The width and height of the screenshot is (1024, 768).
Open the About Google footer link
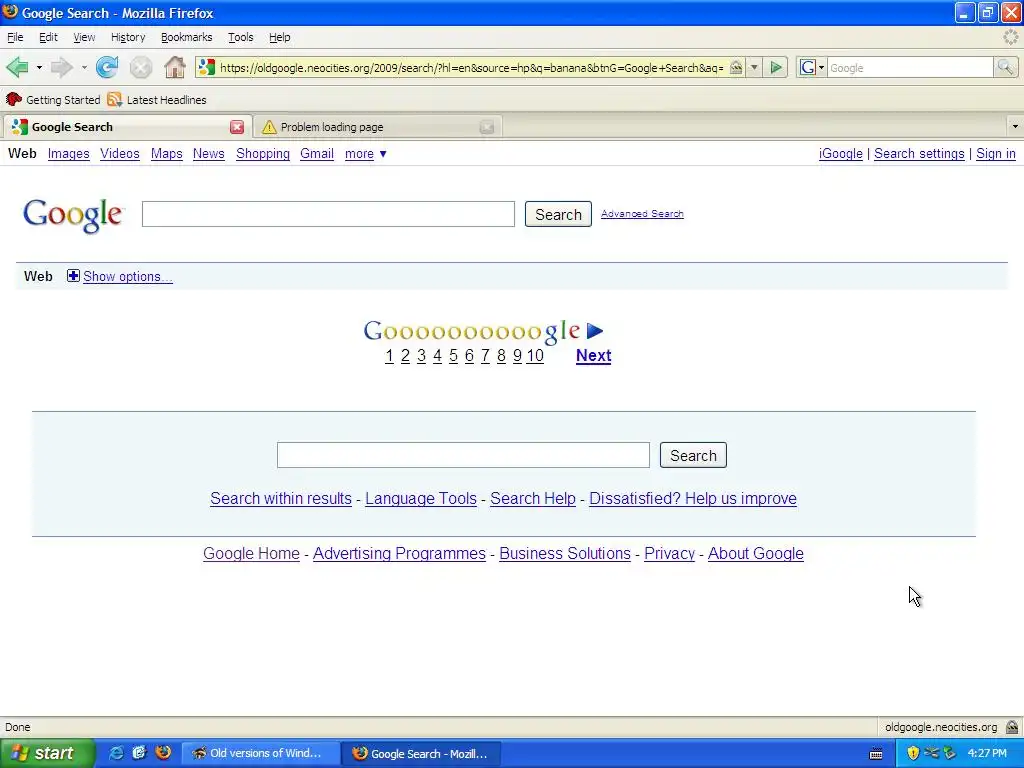756,554
